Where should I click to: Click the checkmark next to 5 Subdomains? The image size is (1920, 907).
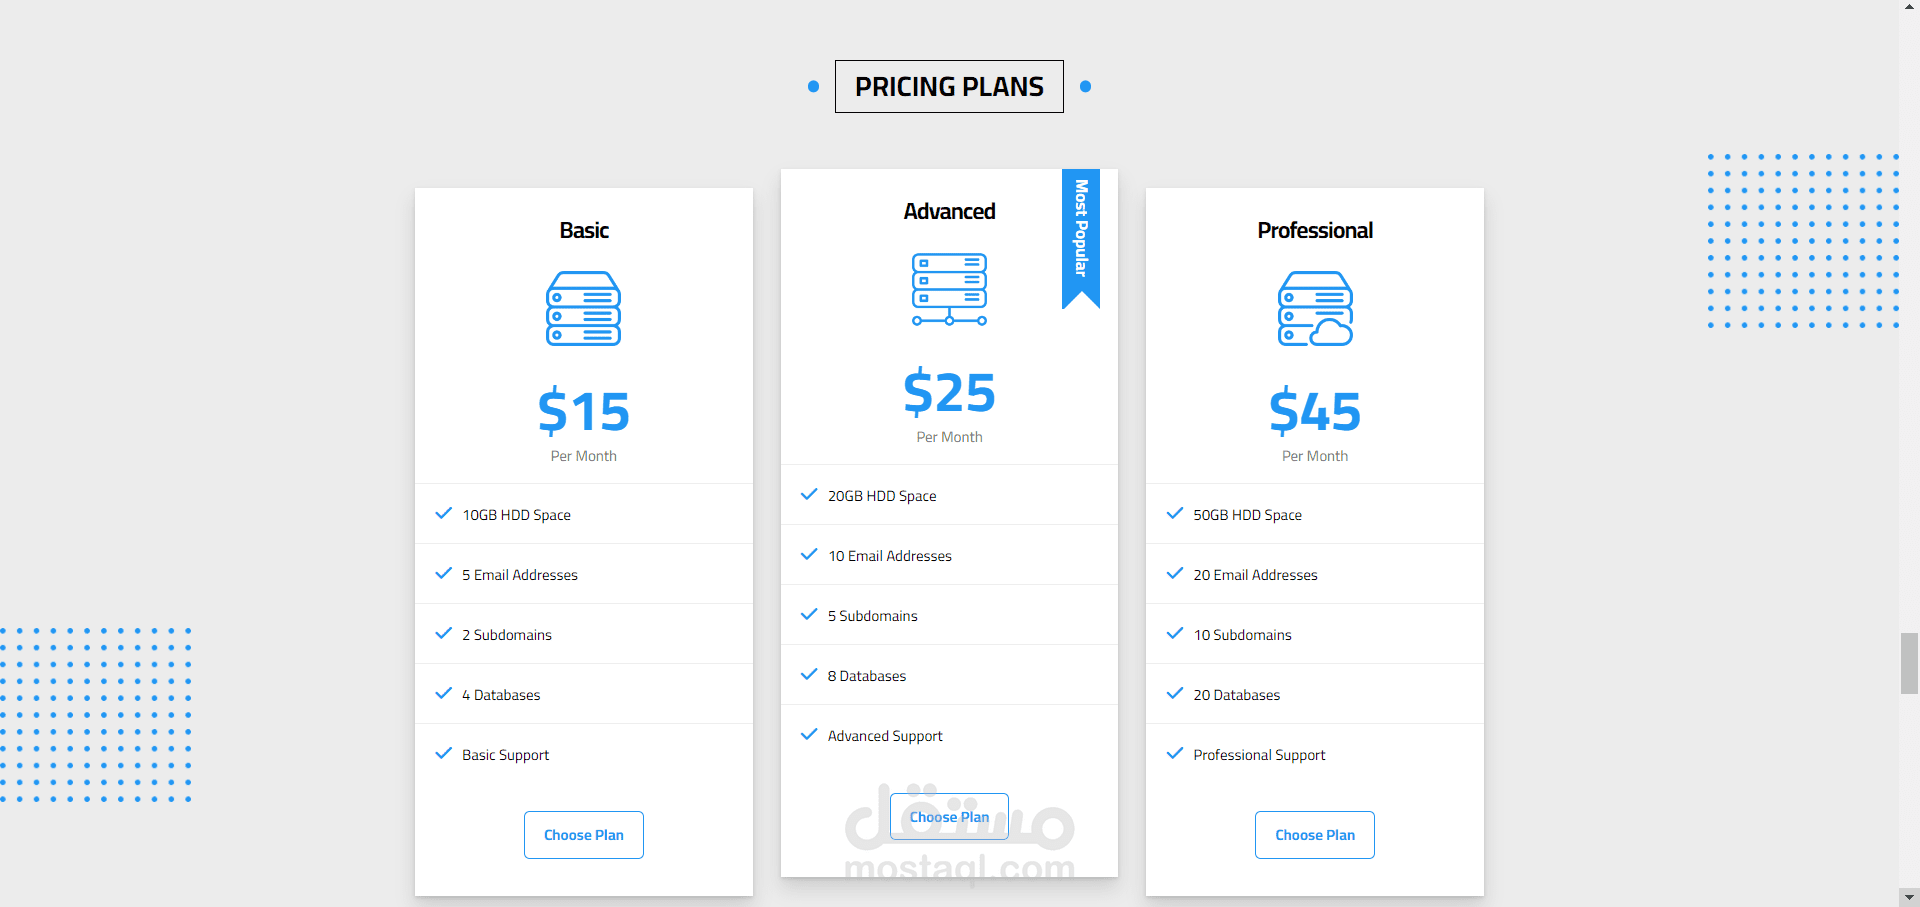(809, 615)
